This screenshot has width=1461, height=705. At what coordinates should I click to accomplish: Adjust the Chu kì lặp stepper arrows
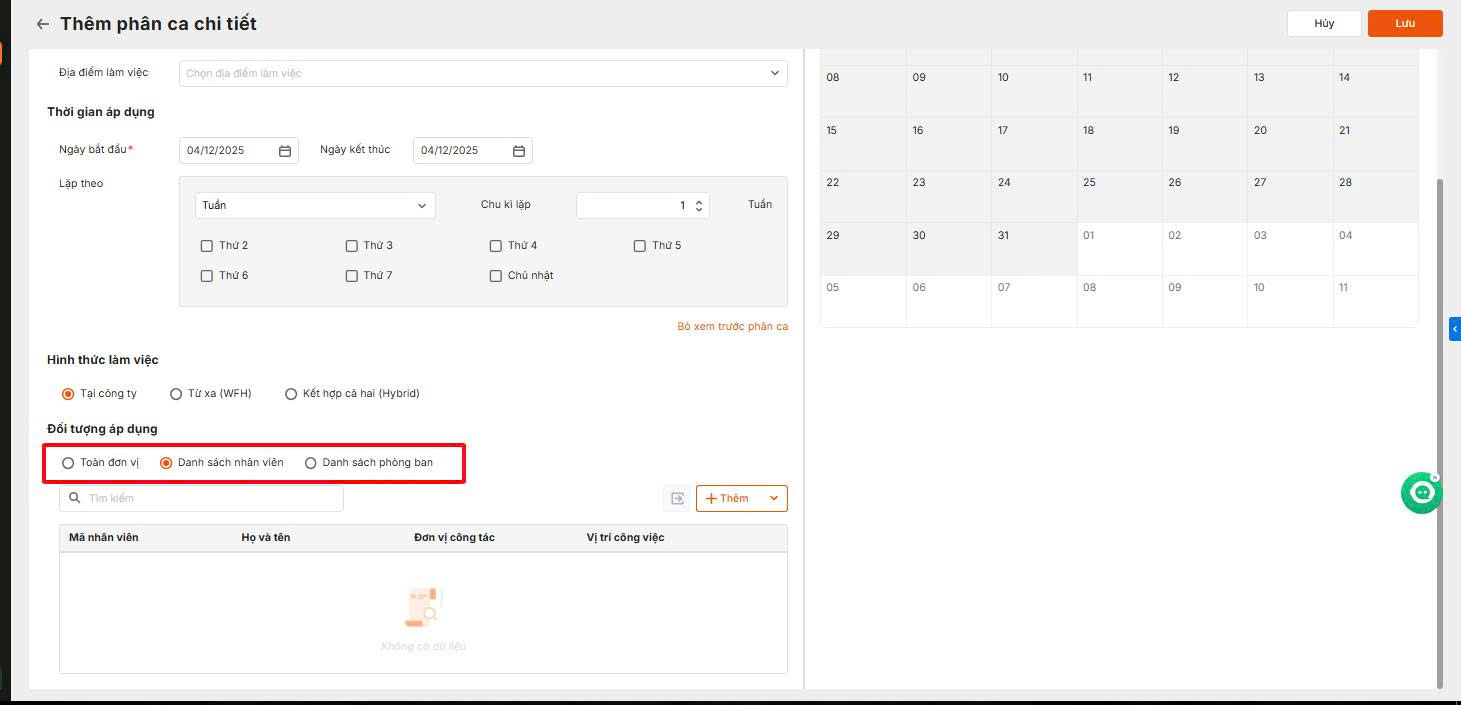coord(700,205)
